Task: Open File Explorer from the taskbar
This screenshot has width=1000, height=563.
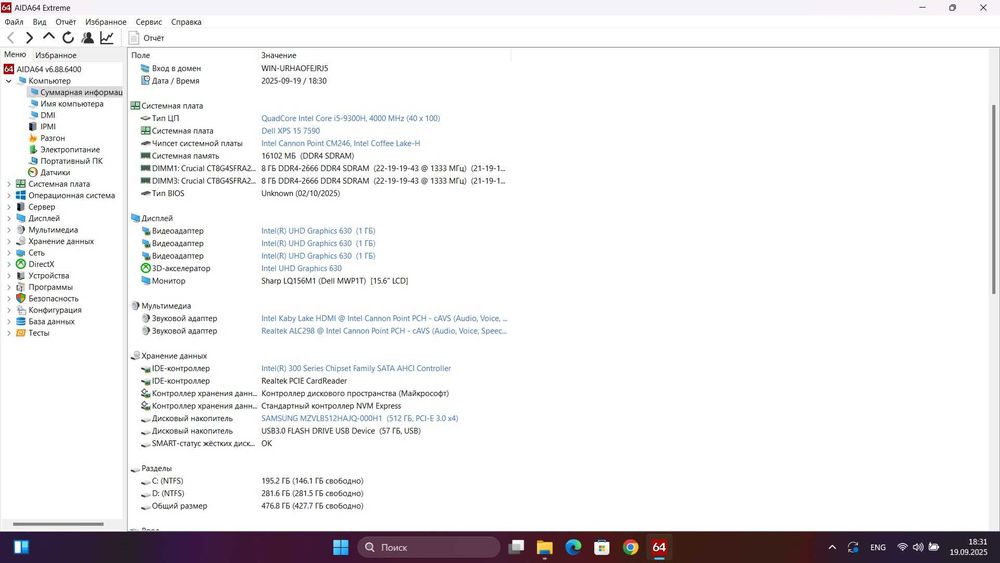Action: (x=544, y=547)
